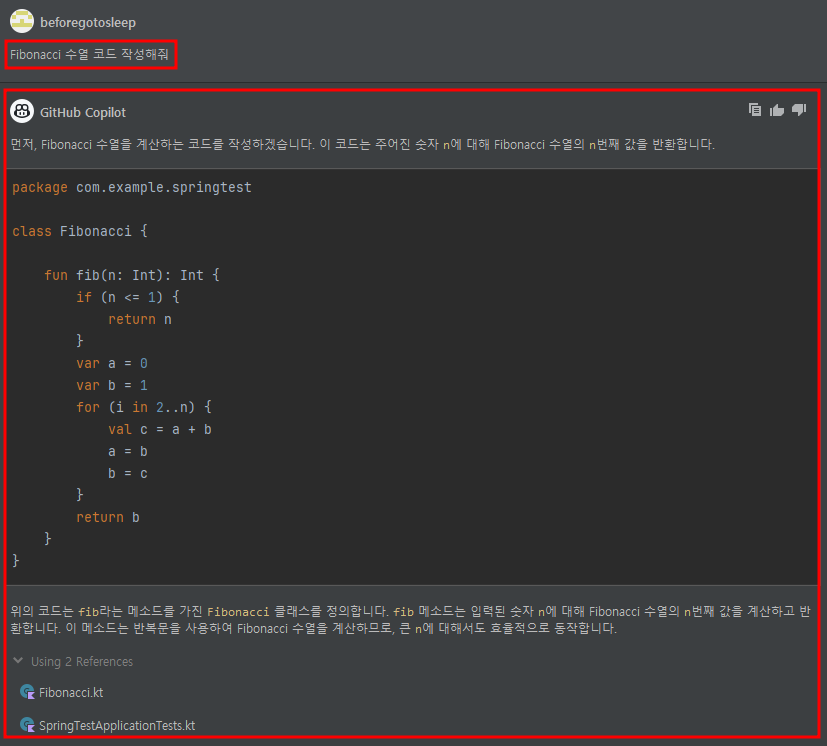Viewport: 827px width, 746px height.
Task: Open the SpringTestApplicationTests.kt reference
Action: (117, 725)
